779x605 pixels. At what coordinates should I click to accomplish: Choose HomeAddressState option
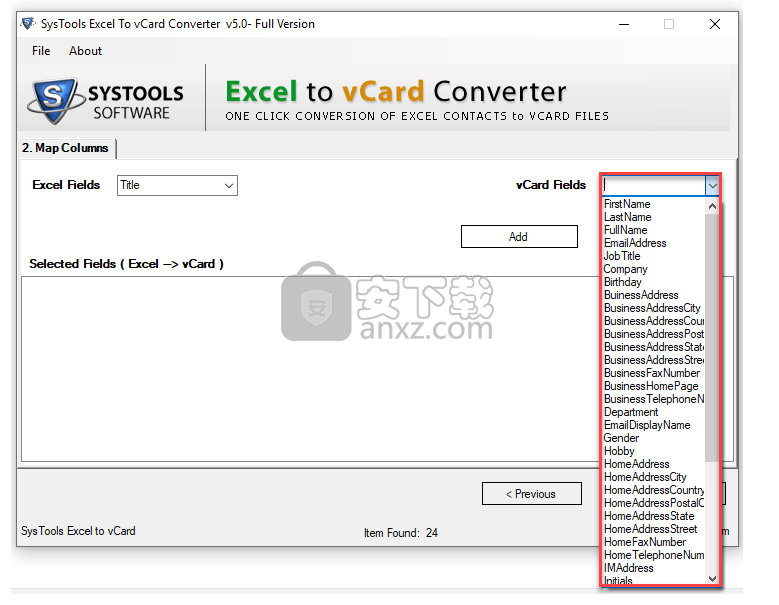649,516
